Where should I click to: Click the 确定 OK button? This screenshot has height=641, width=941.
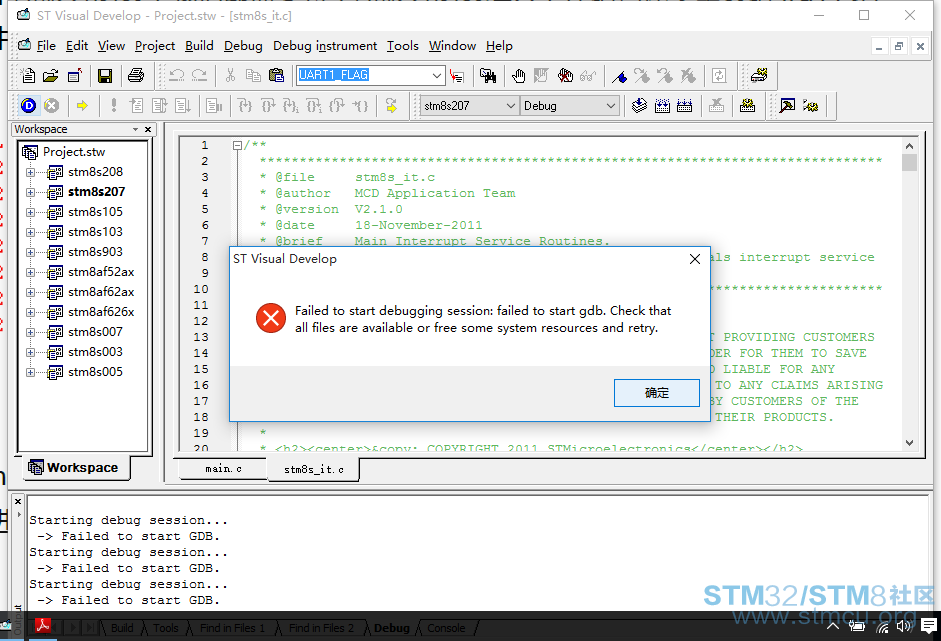pyautogui.click(x=657, y=393)
